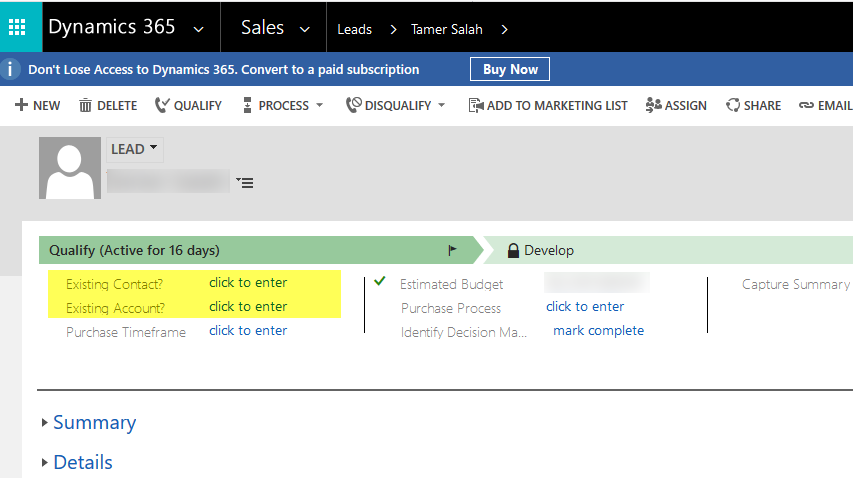Screen dimensions: 853x478
Task: Click 'Purchase Process' label
Action: (451, 308)
